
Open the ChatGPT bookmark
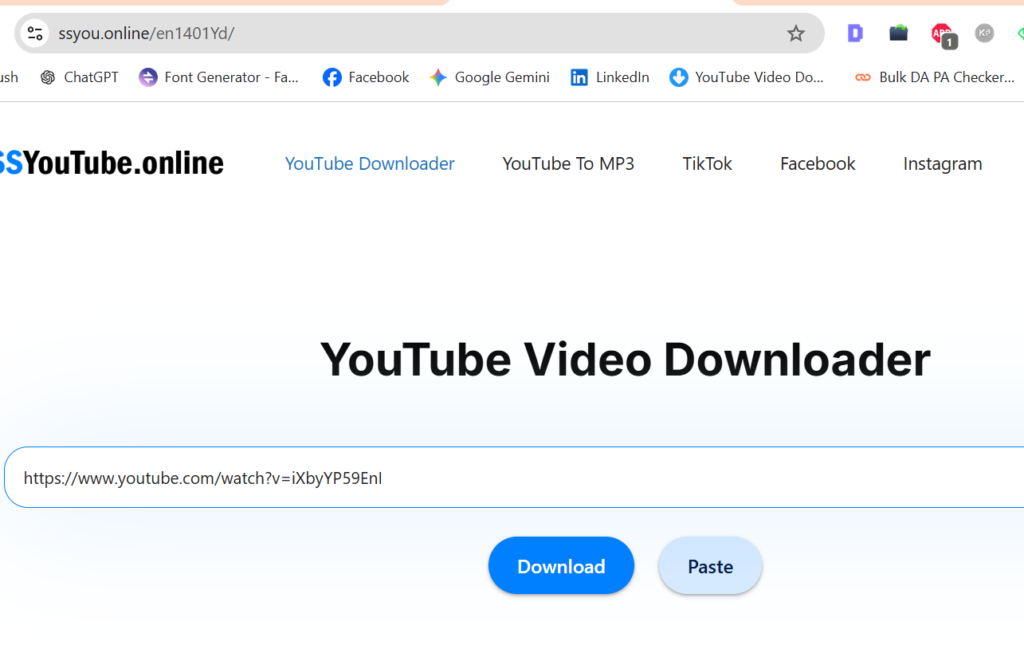tap(79, 77)
